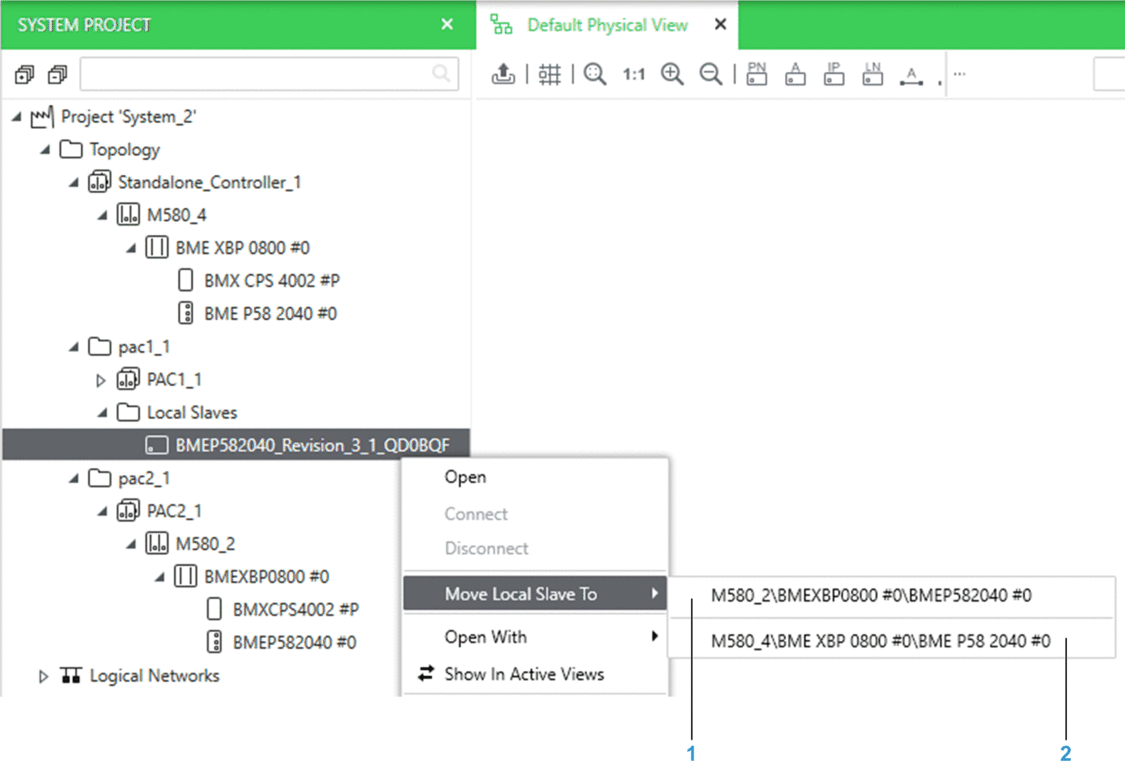Toggle the grid icon in the toolbar
This screenshot has height=767, width=1125.
550,74
